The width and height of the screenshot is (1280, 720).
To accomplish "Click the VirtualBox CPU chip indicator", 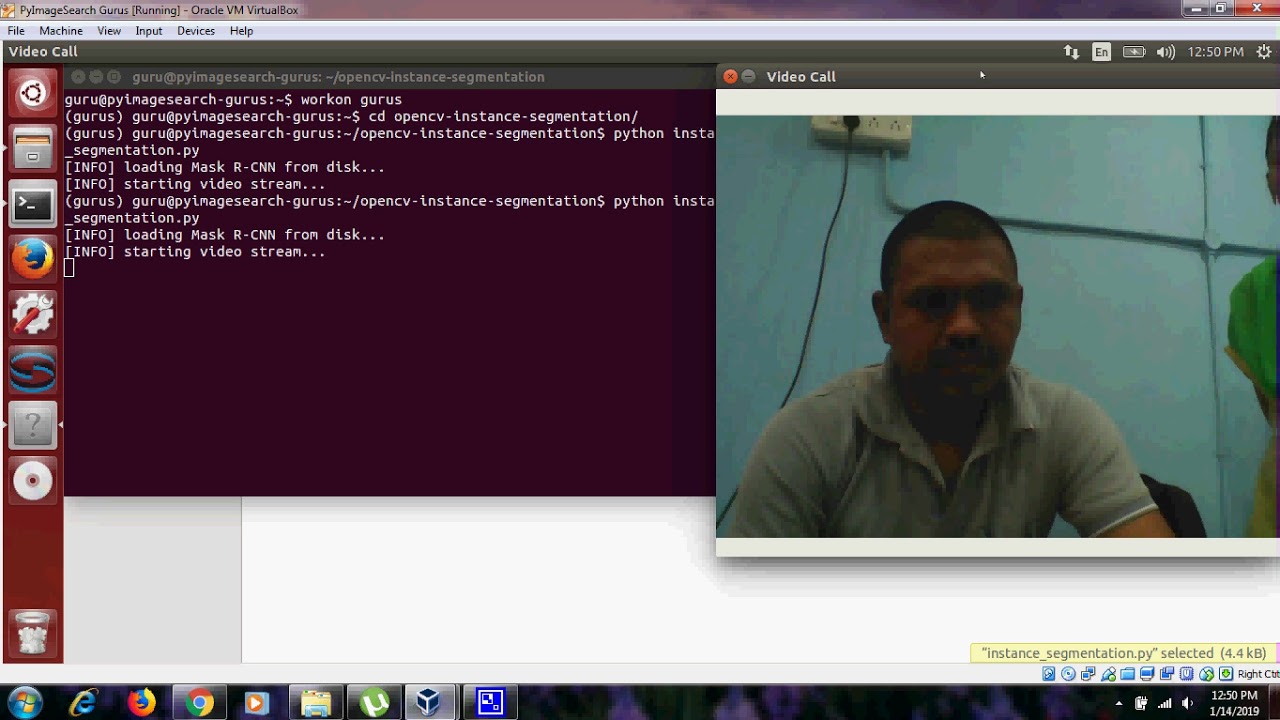I will (x=1186, y=674).
